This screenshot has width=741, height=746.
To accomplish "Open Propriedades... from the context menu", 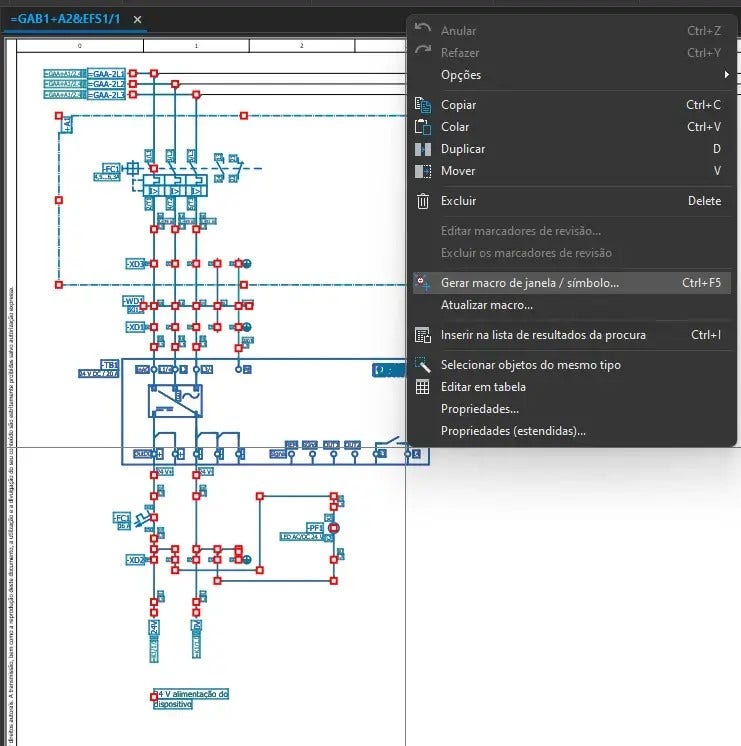I will (479, 409).
